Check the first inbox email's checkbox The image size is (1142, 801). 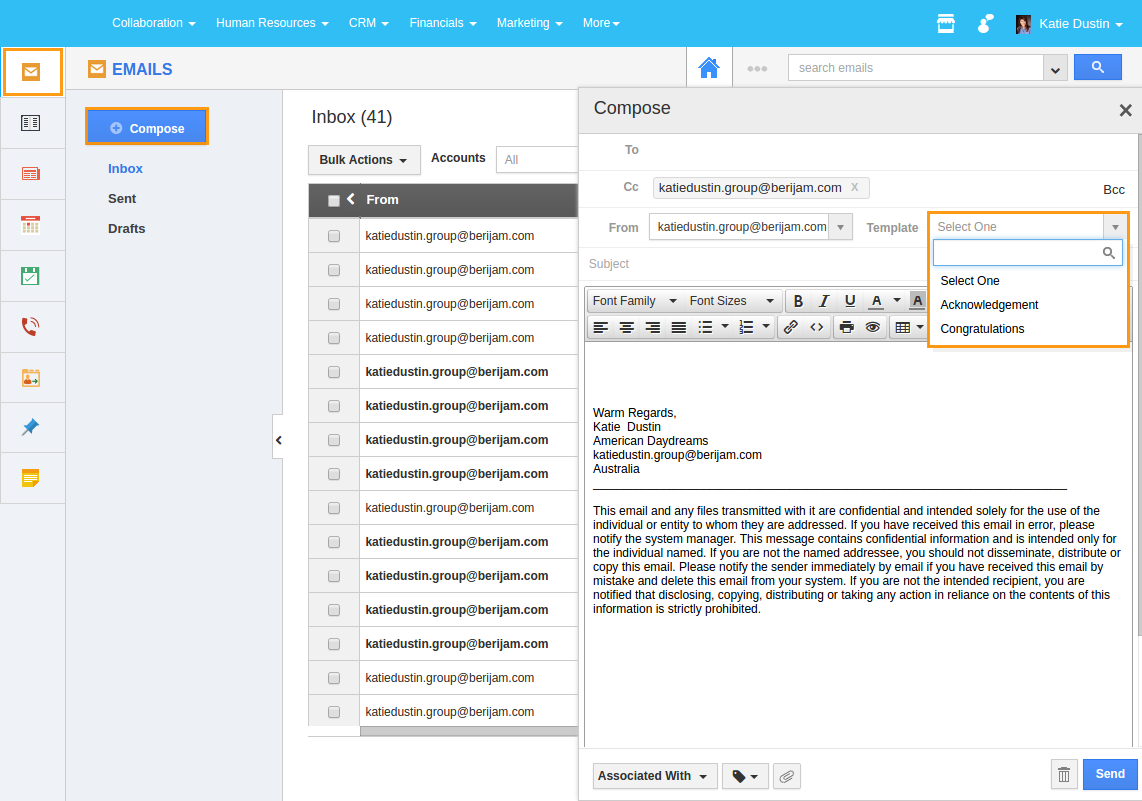pos(334,236)
